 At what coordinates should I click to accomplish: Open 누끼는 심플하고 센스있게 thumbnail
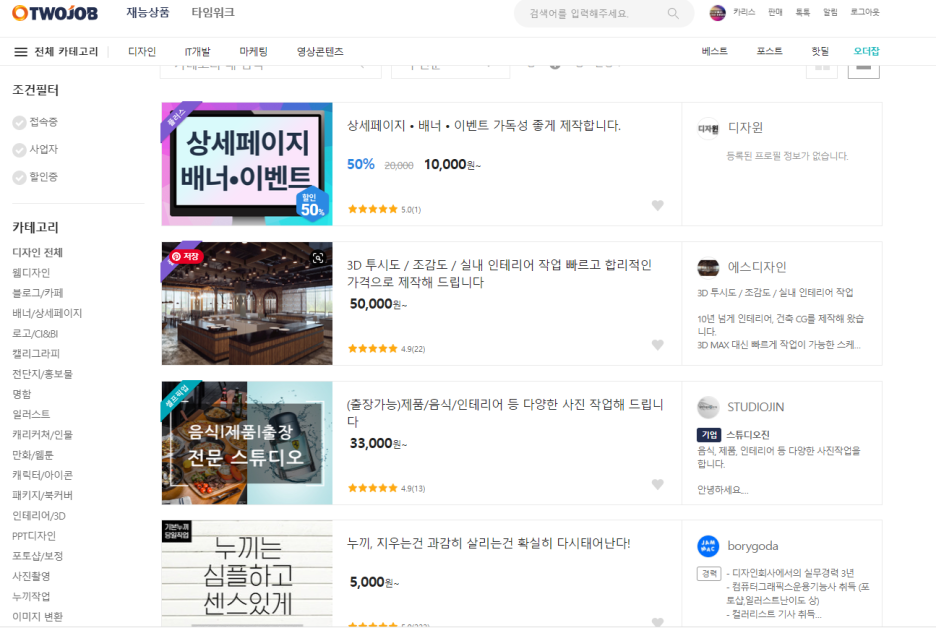(x=247, y=573)
